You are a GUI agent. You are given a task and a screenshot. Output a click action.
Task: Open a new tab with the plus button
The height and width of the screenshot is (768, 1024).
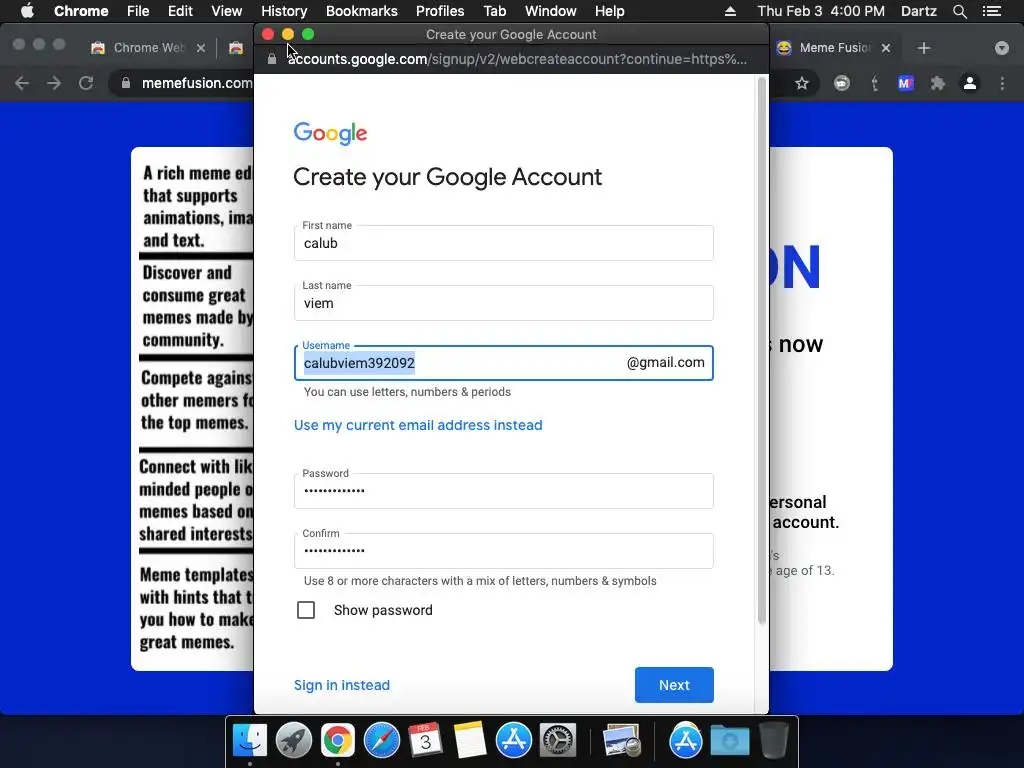coord(923,48)
